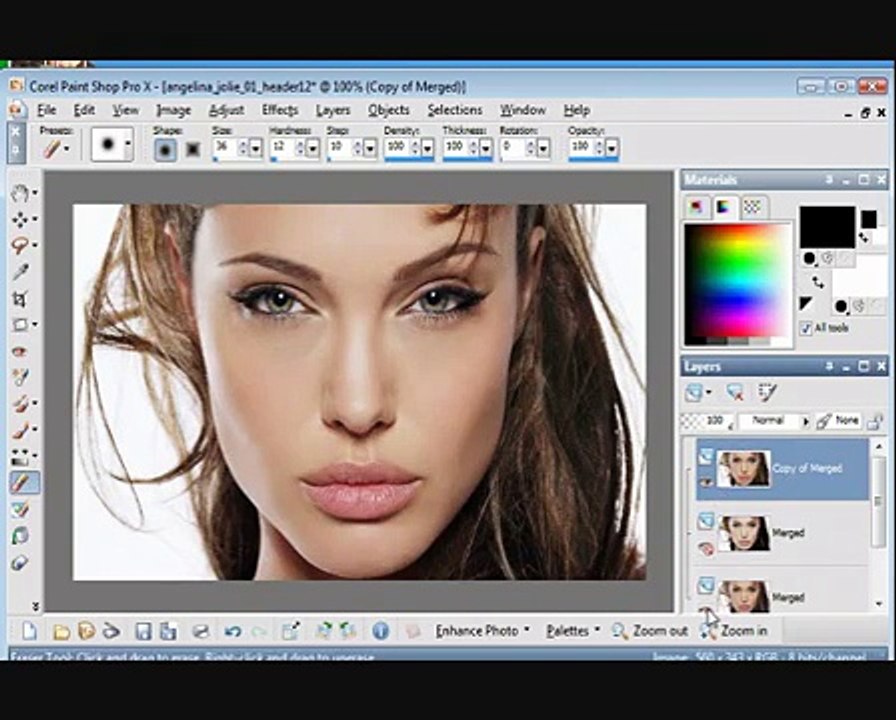
Task: Click the Copy of Merged layer thumbnail
Action: coord(743,469)
